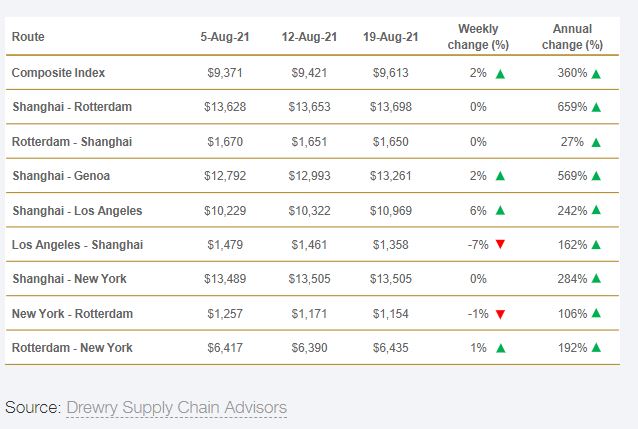Click the Annual change (%) header

[572, 37]
